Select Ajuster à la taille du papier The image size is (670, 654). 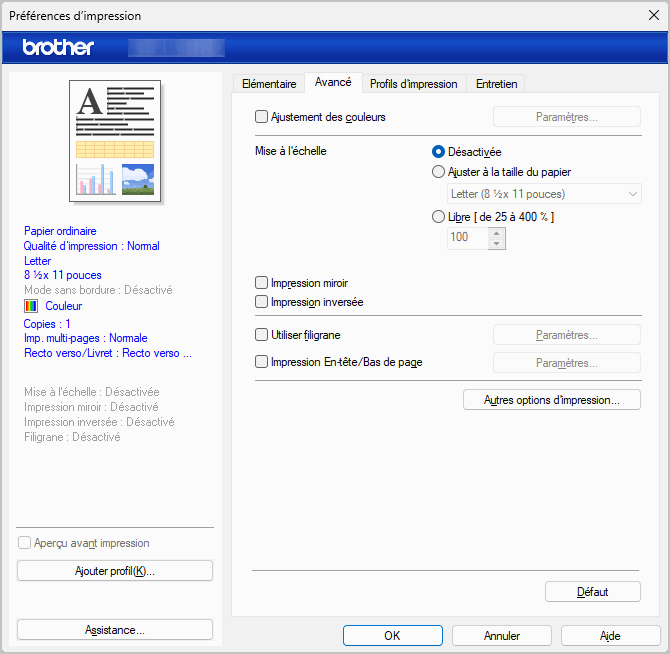(438, 172)
